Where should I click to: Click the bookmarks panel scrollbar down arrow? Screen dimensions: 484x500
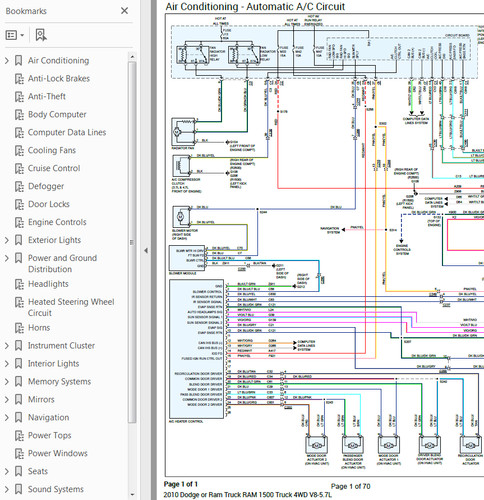click(x=132, y=495)
